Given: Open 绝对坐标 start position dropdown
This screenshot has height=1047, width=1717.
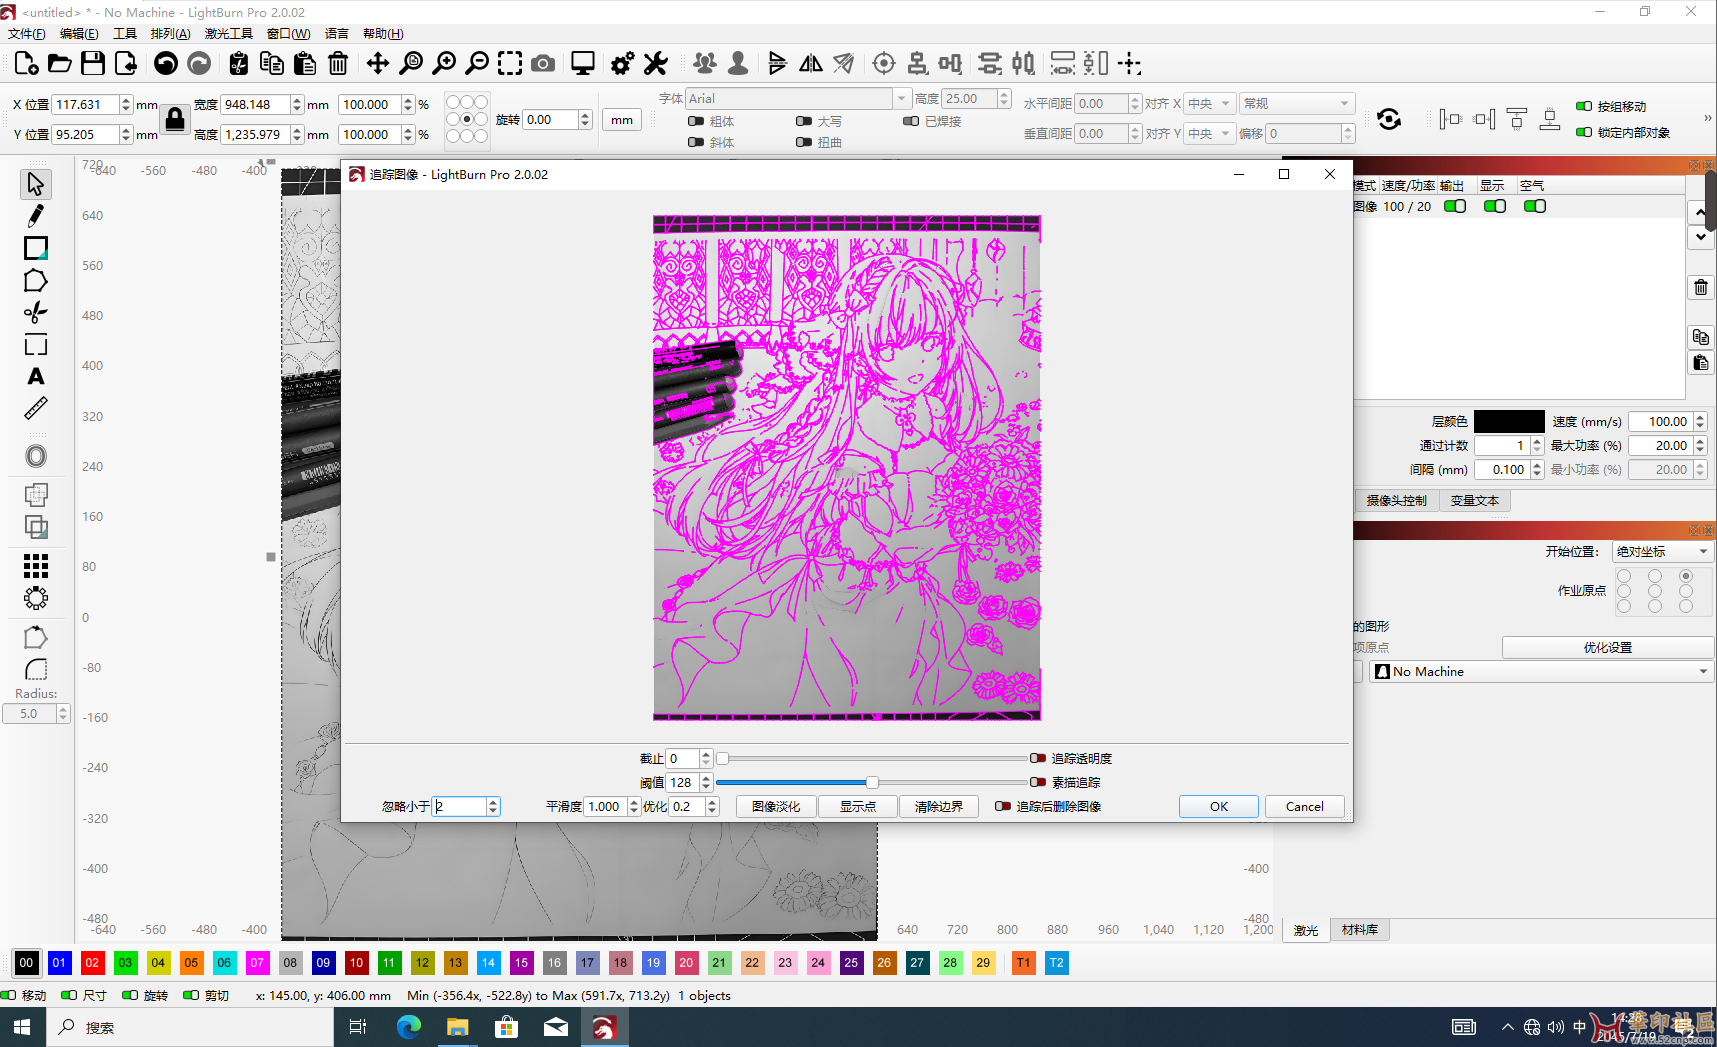Looking at the screenshot, I should [1663, 552].
